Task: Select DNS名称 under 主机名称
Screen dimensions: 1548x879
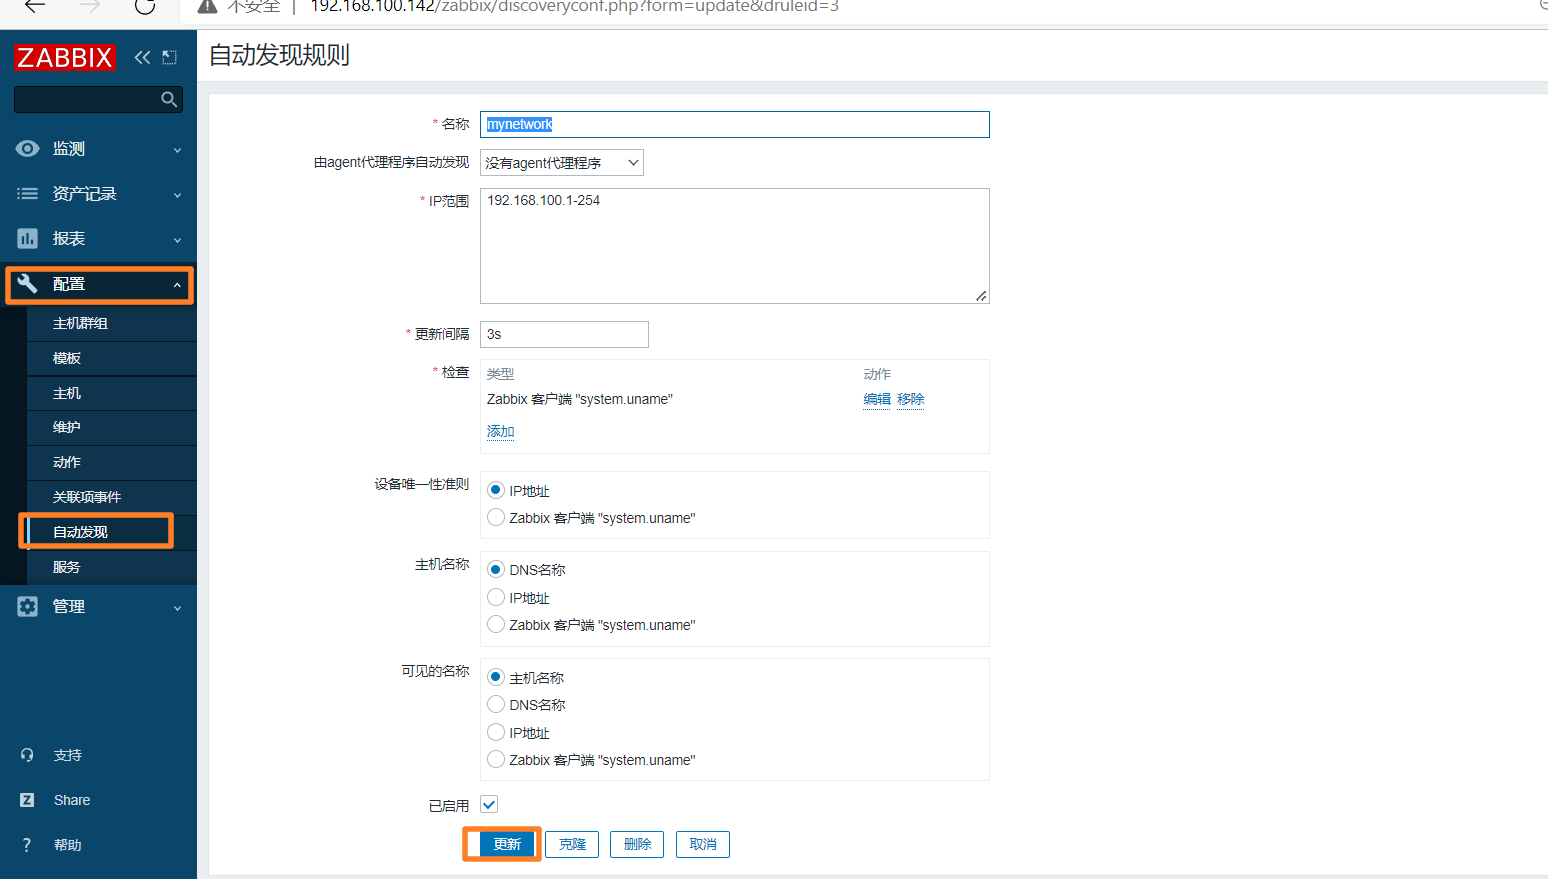Action: 496,569
